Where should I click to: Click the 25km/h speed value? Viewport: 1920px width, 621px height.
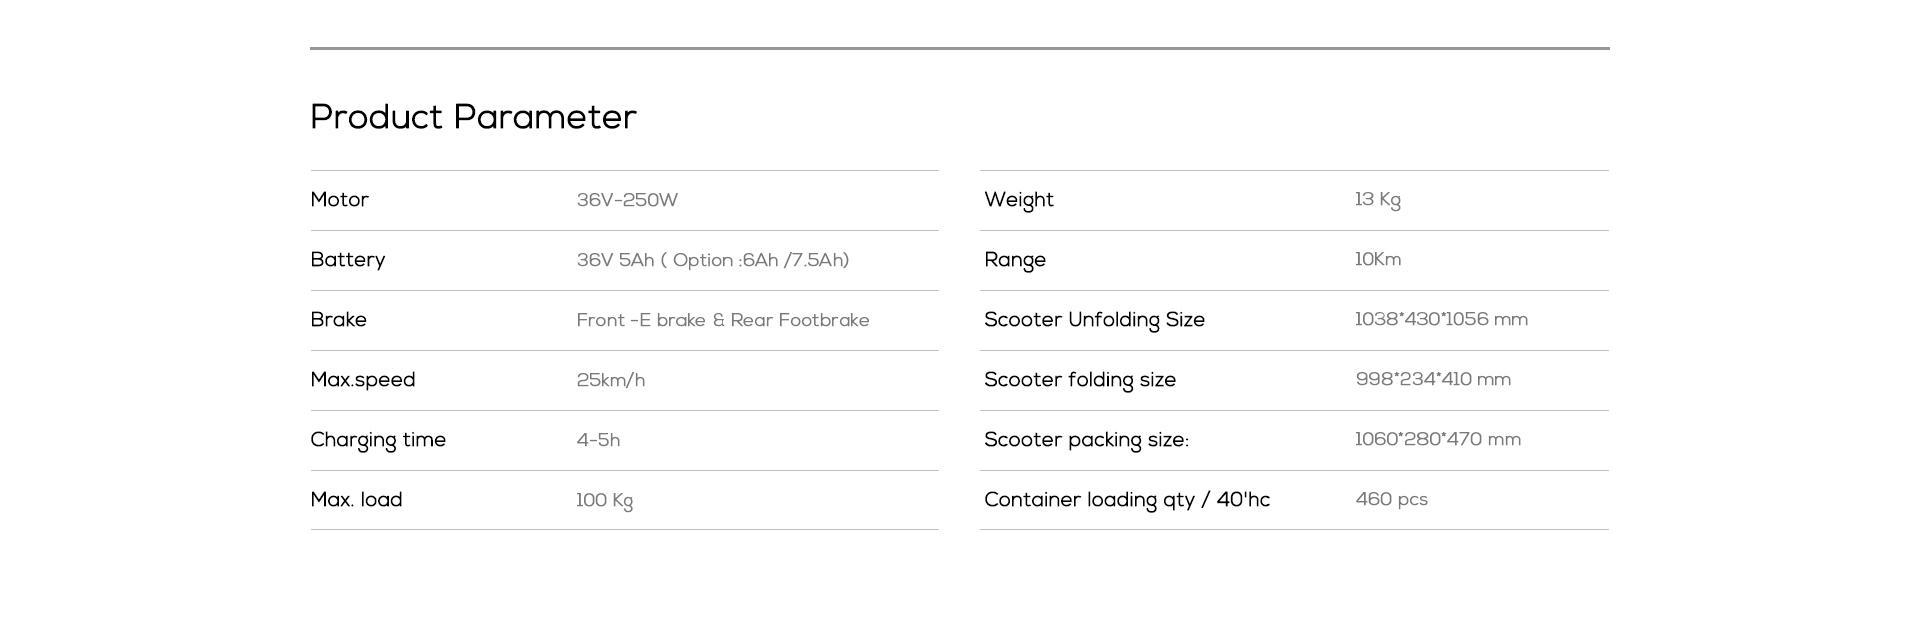click(611, 380)
